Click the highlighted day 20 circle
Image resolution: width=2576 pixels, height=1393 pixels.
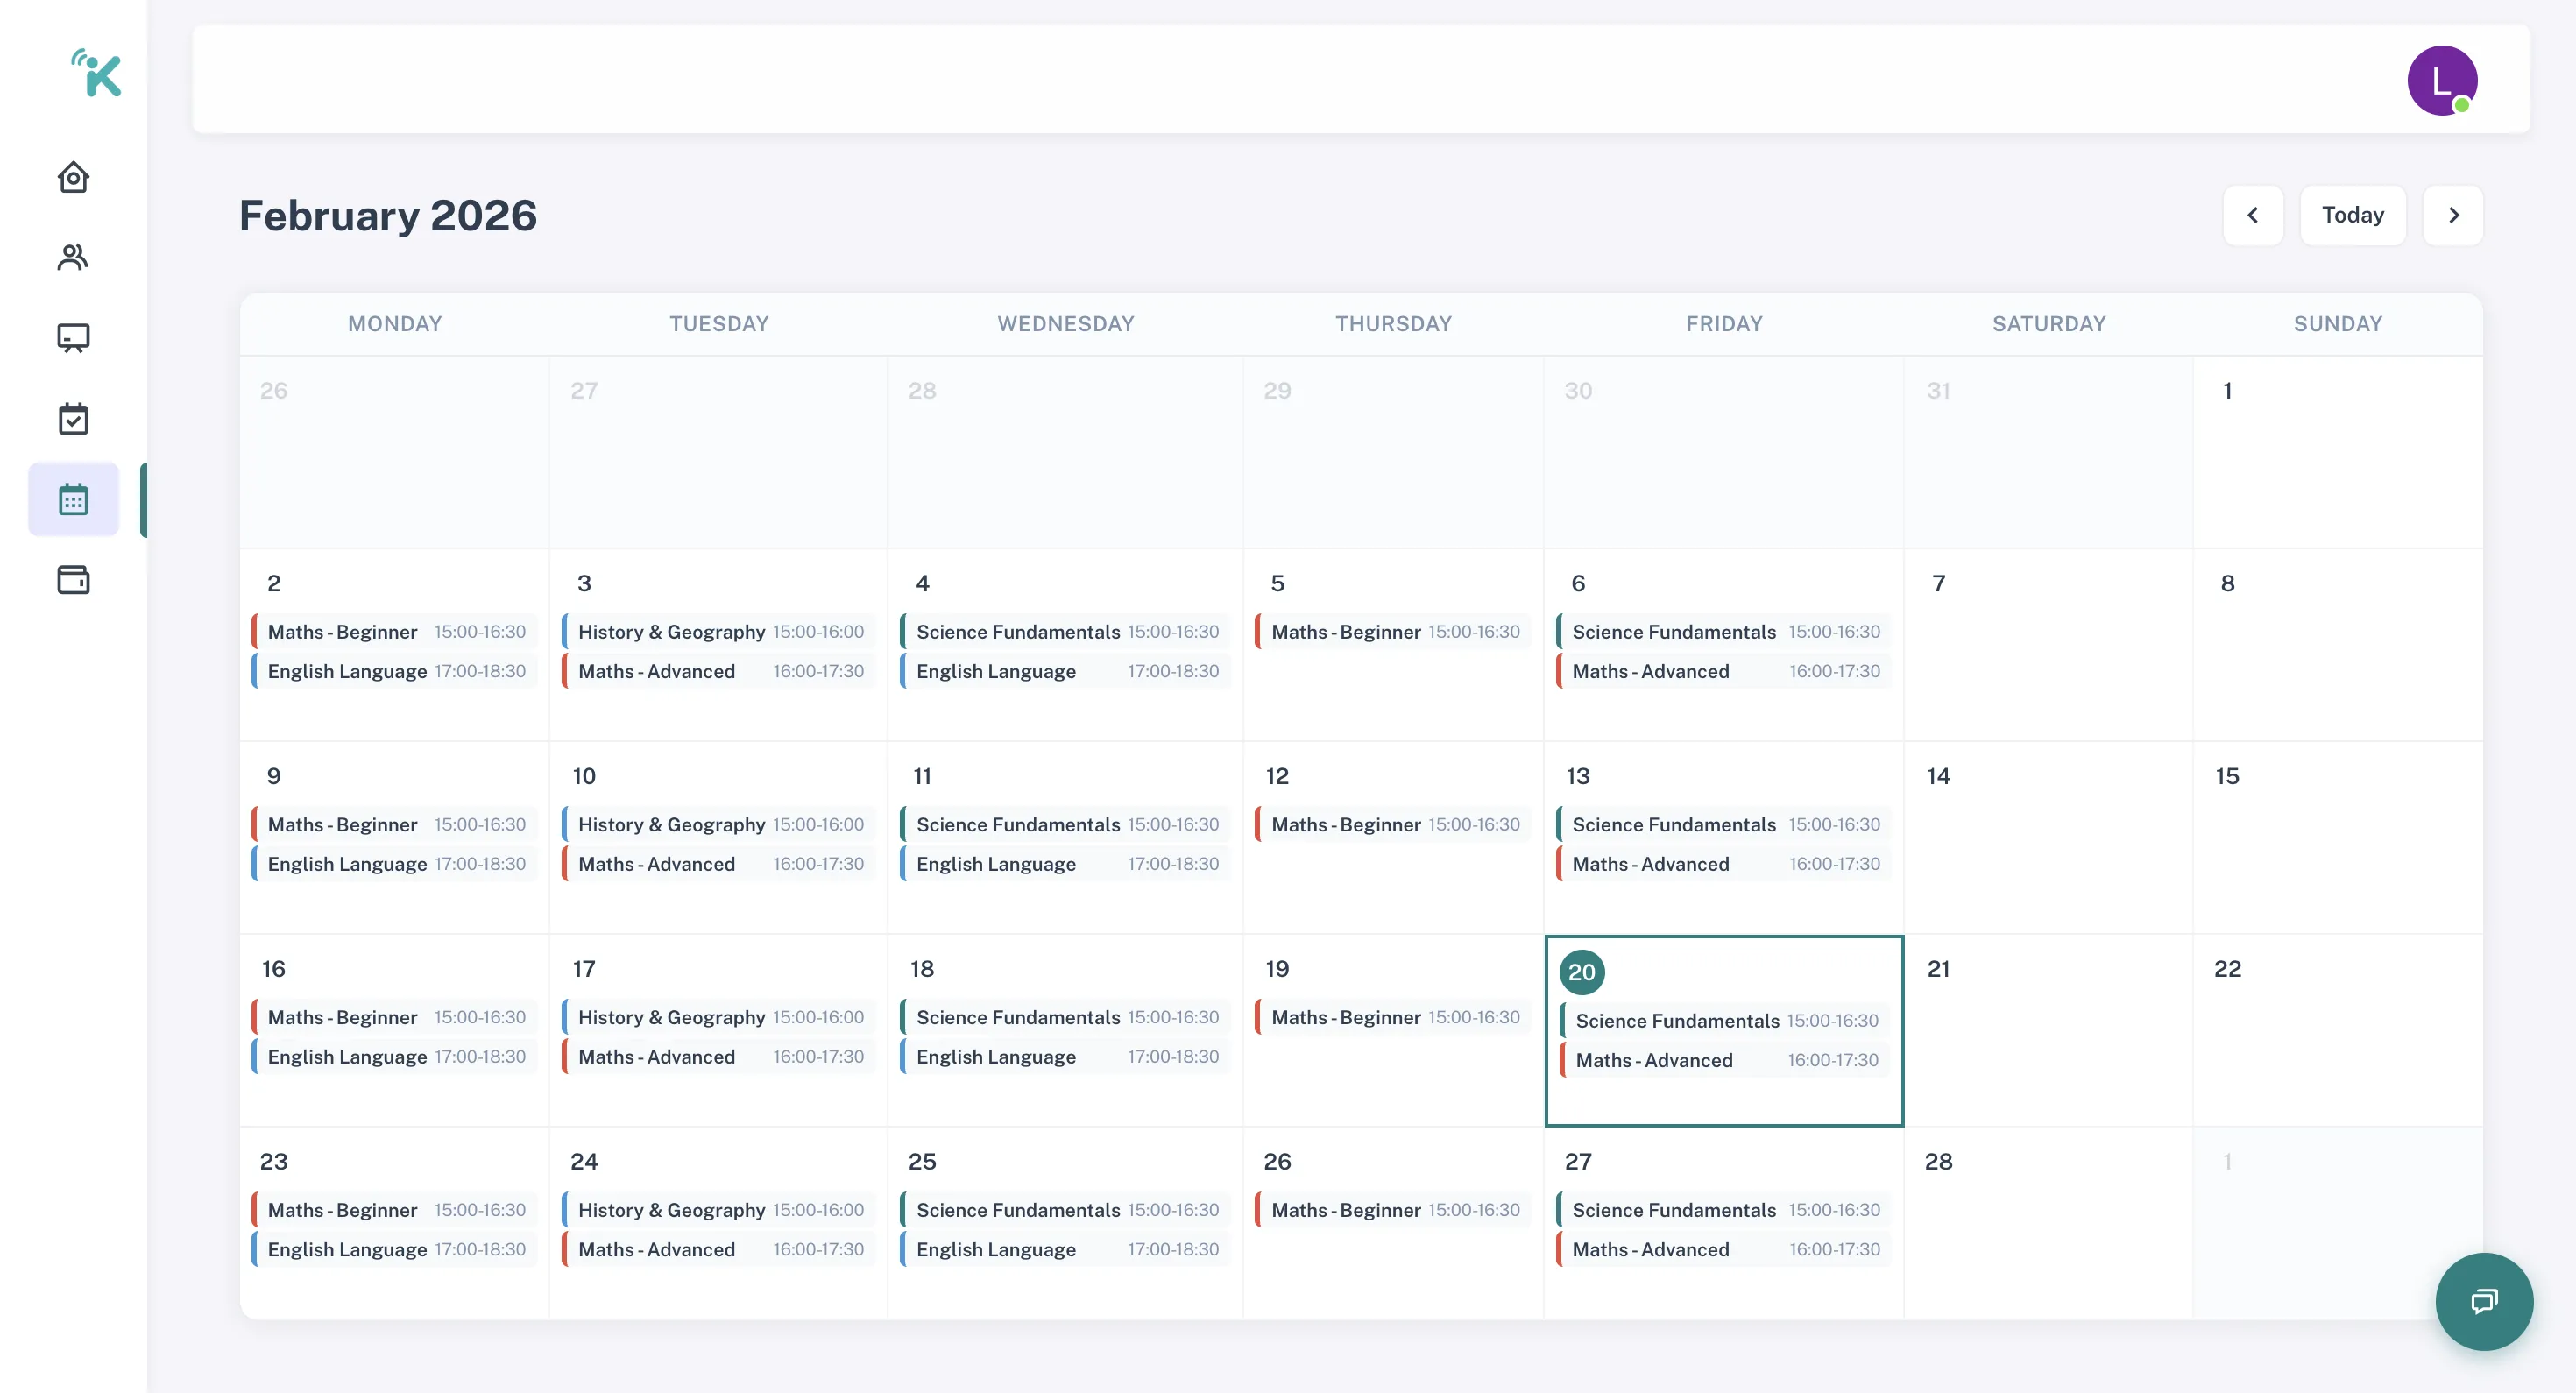pos(1581,971)
